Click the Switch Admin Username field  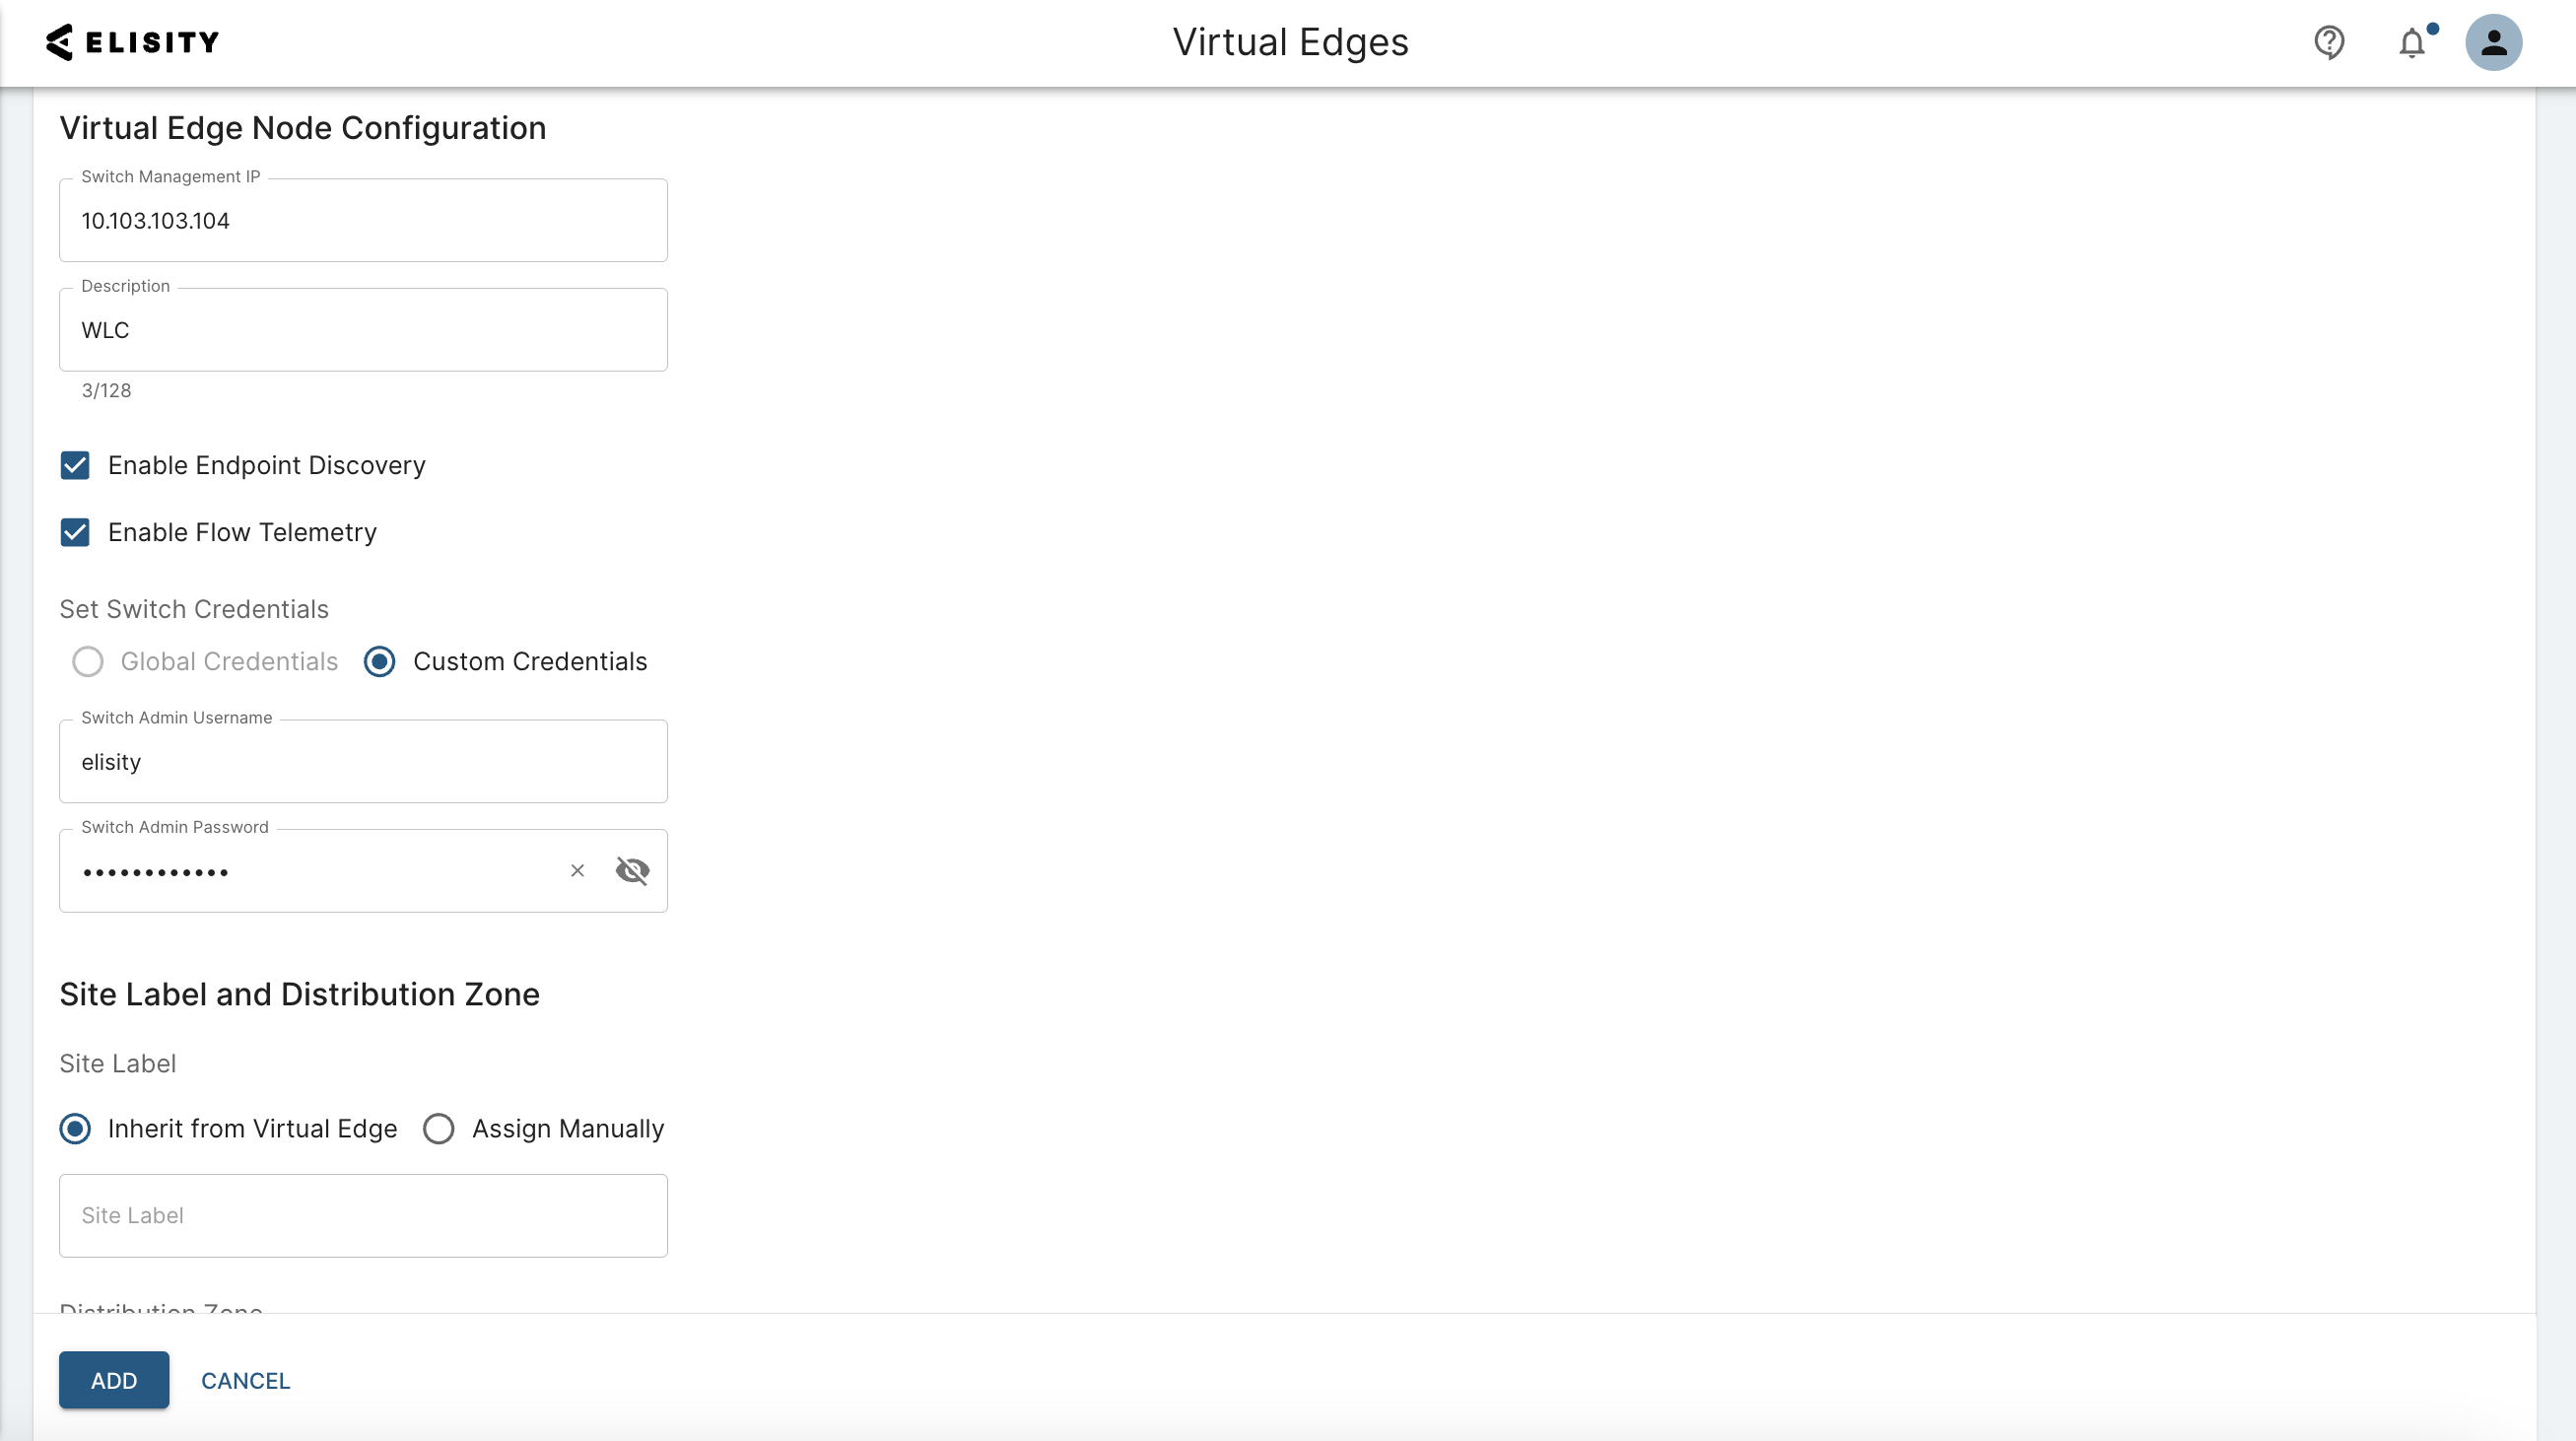tap(363, 762)
